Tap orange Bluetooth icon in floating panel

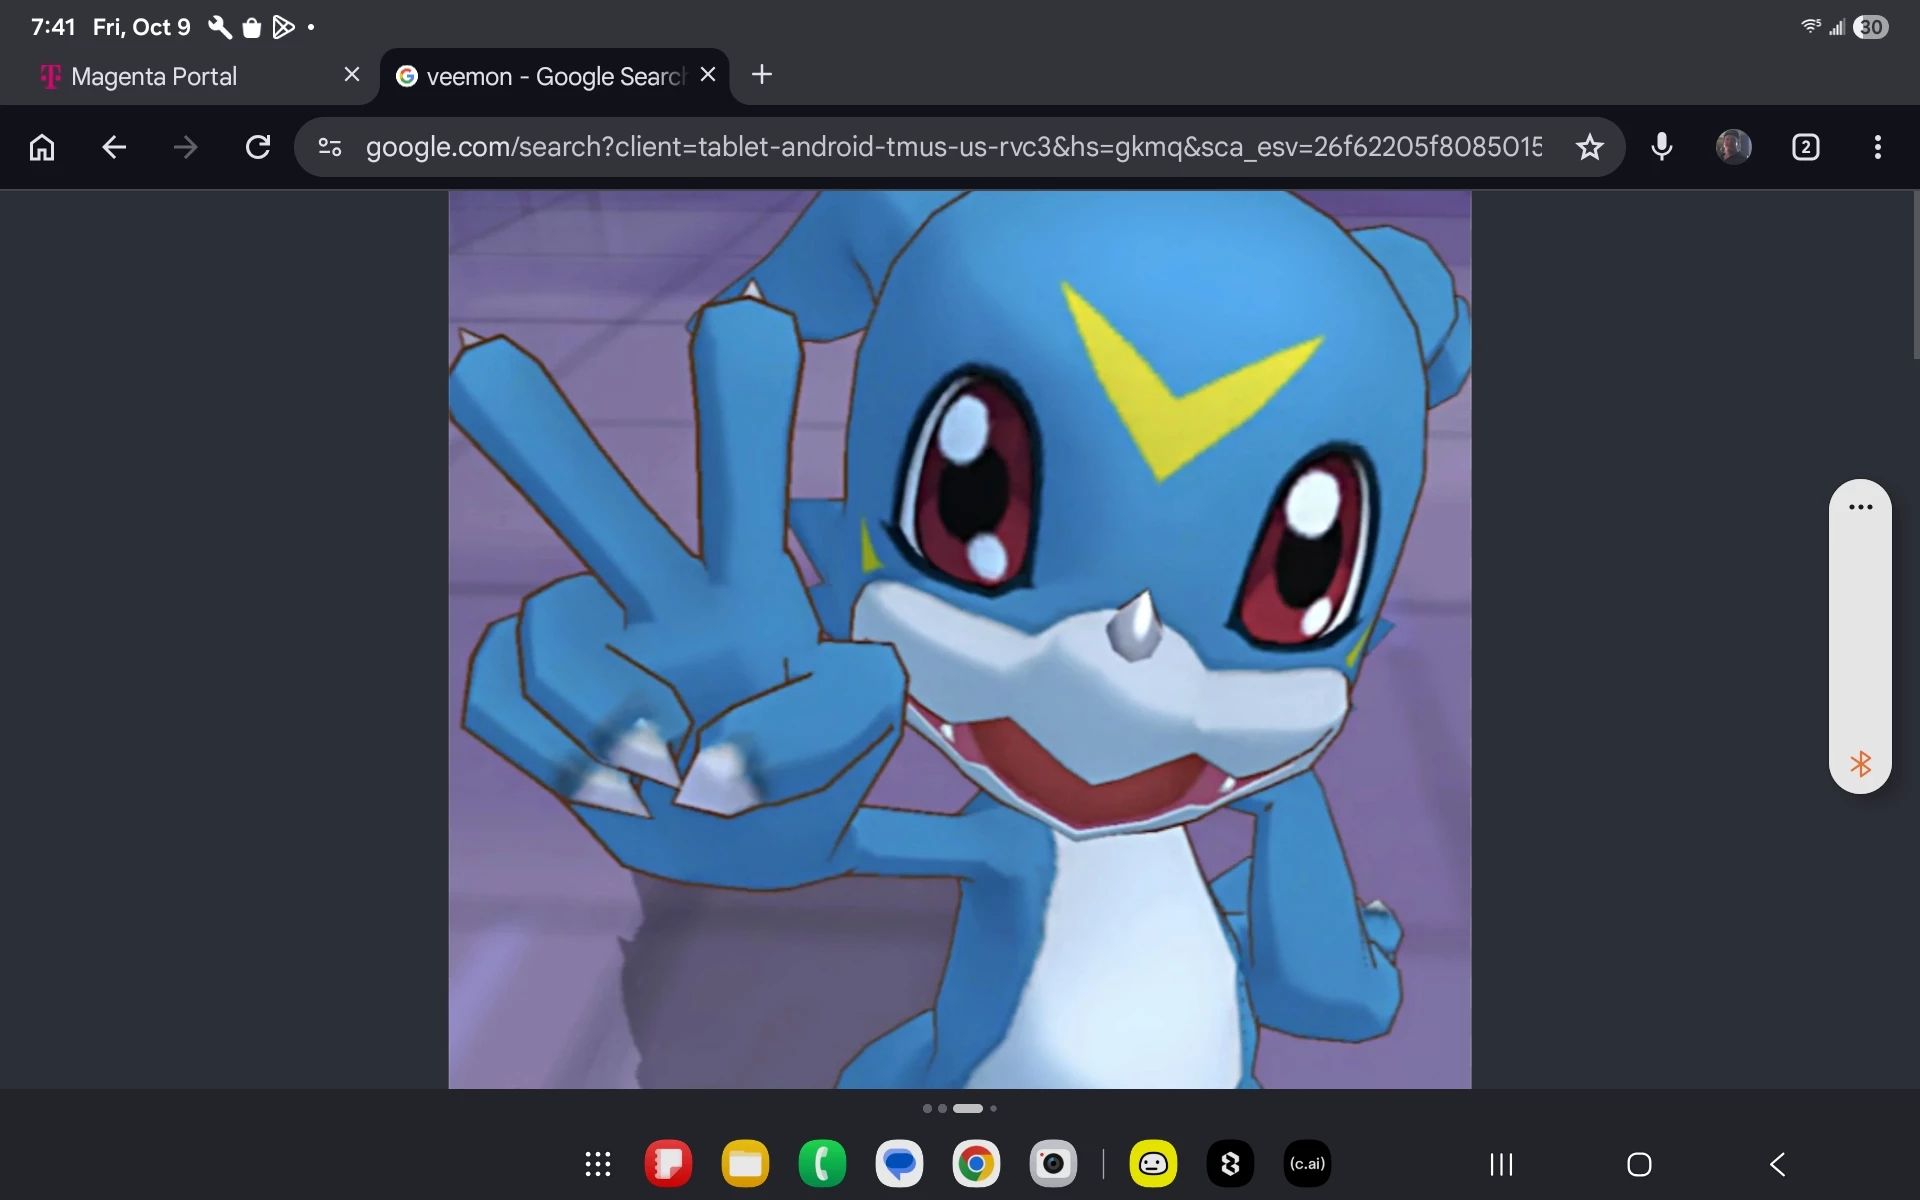pos(1861,765)
